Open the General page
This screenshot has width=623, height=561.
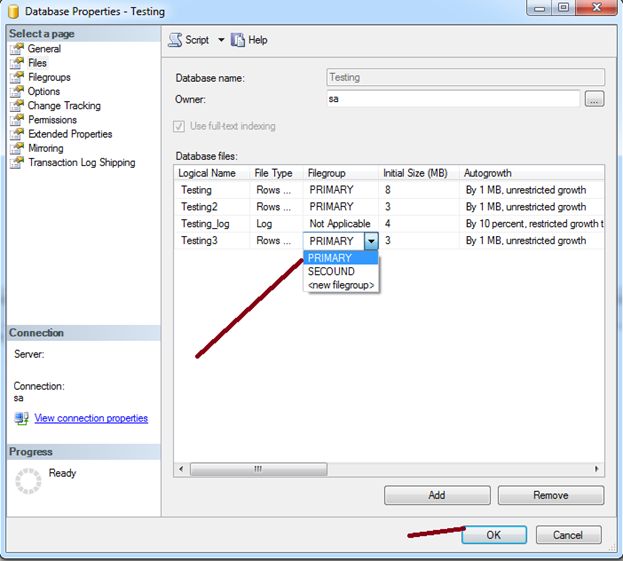44,48
